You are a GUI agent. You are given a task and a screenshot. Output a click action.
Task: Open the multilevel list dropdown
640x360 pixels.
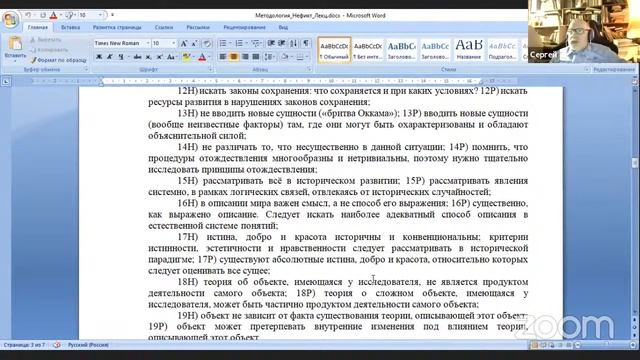(x=256, y=43)
